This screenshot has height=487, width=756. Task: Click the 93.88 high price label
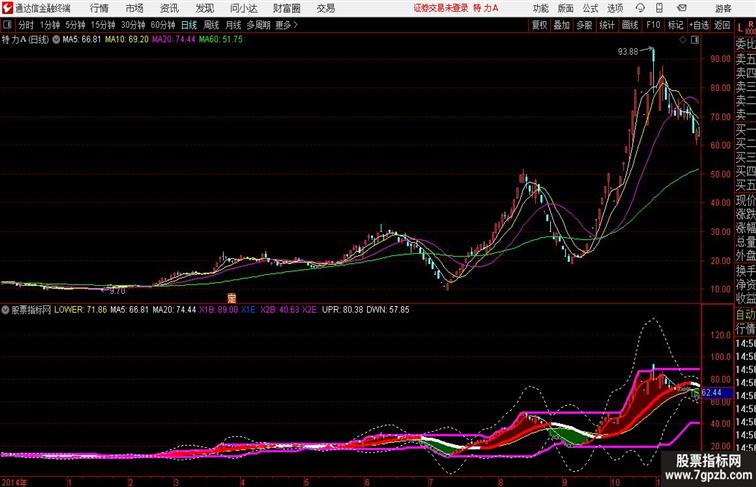pos(628,52)
